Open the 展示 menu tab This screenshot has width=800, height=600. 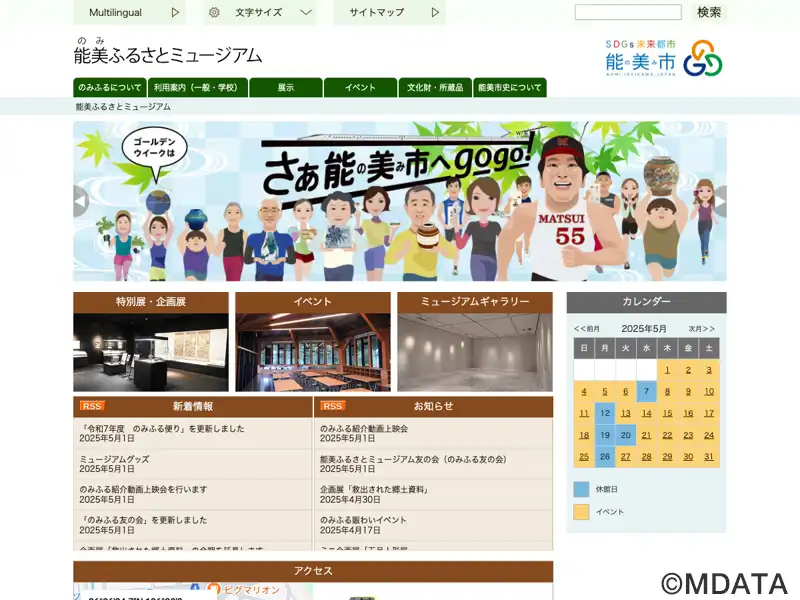coord(286,87)
